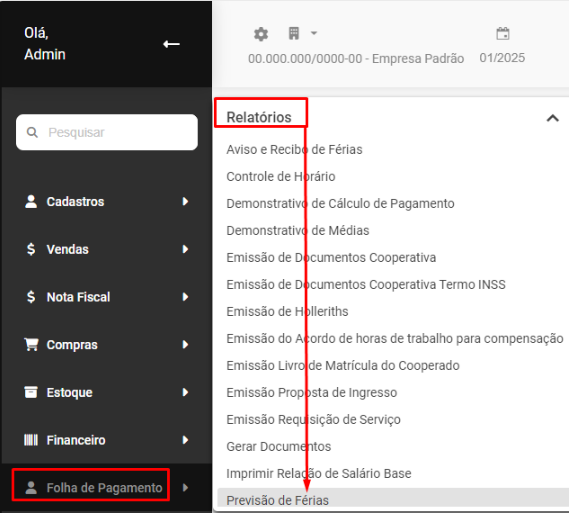Click the Cadastros person icon
569x513 pixels.
31,201
